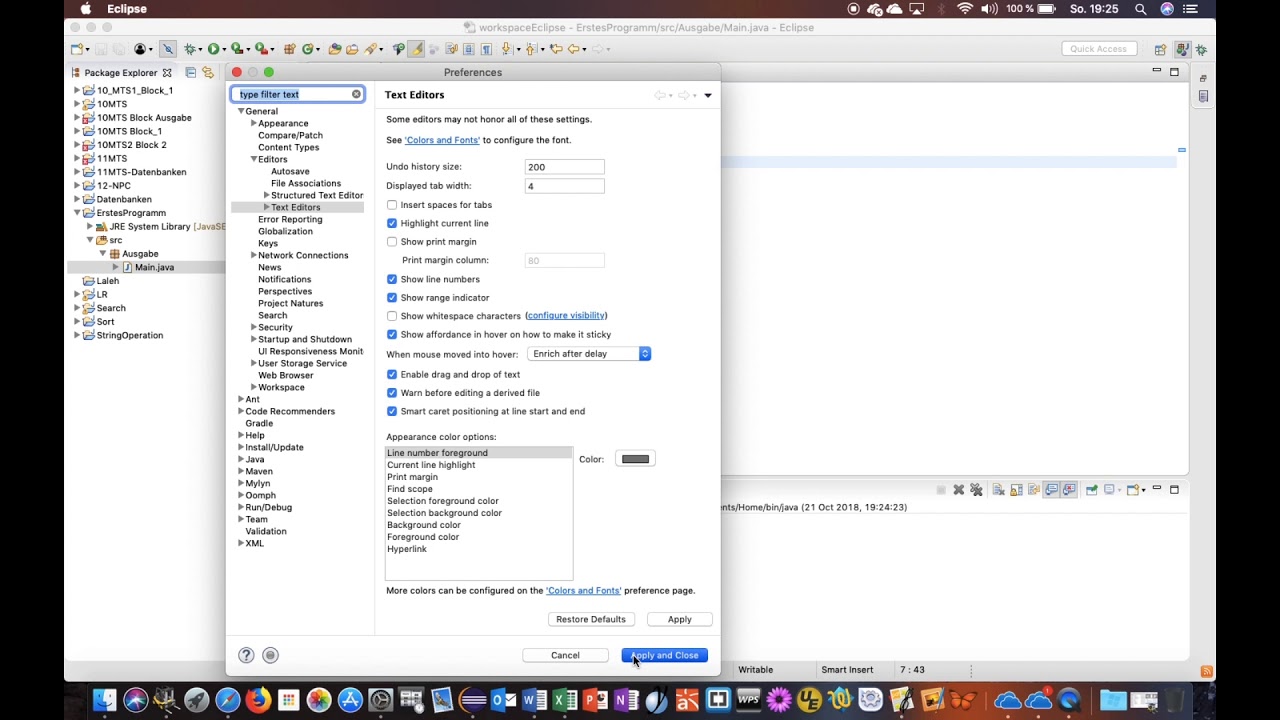The image size is (1280, 720).
Task: Toggle Show range indicator checkbox
Action: [392, 298]
